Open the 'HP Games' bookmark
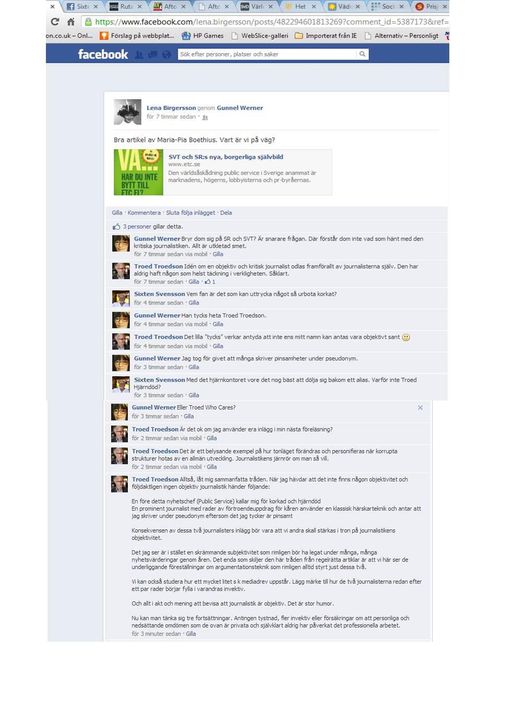This screenshot has width=526, height=701. point(202,36)
